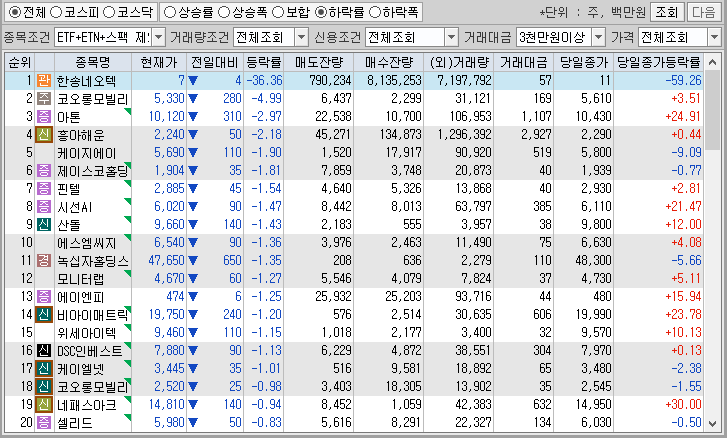Image resolution: width=727 pixels, height=438 pixels.
Task: Click the 등락률 value -36.36
Action: click(264, 81)
